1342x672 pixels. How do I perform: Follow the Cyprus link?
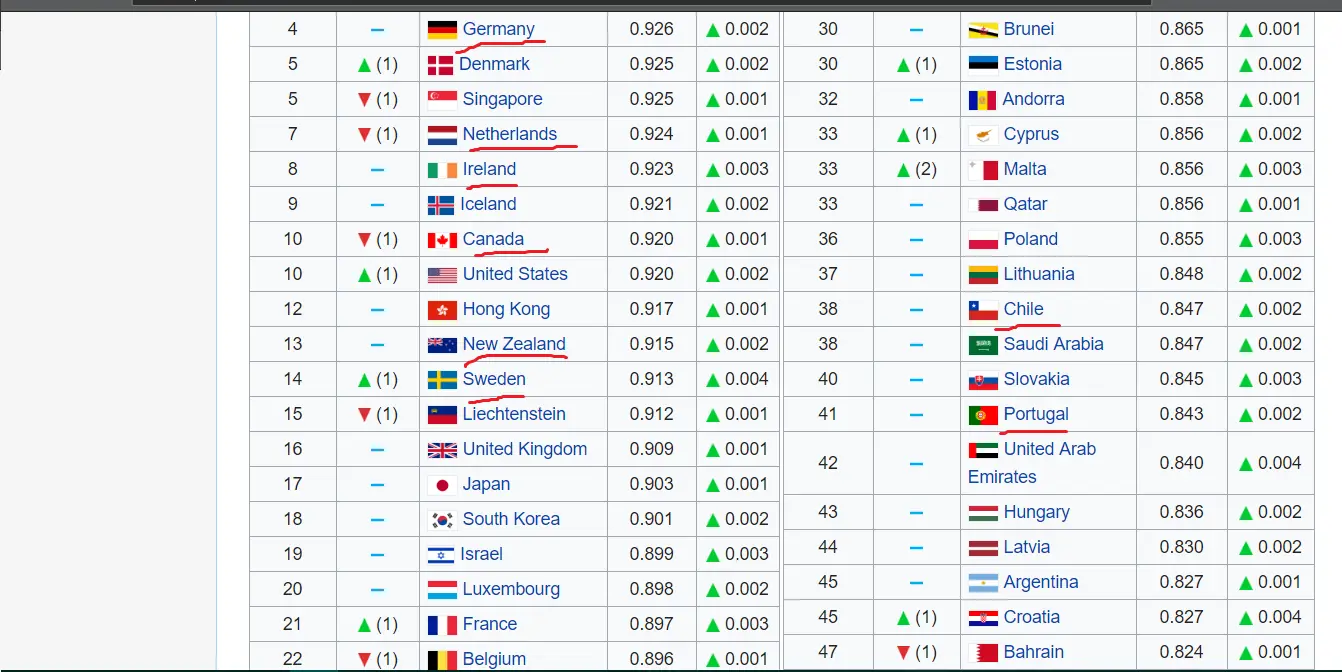coord(1031,134)
